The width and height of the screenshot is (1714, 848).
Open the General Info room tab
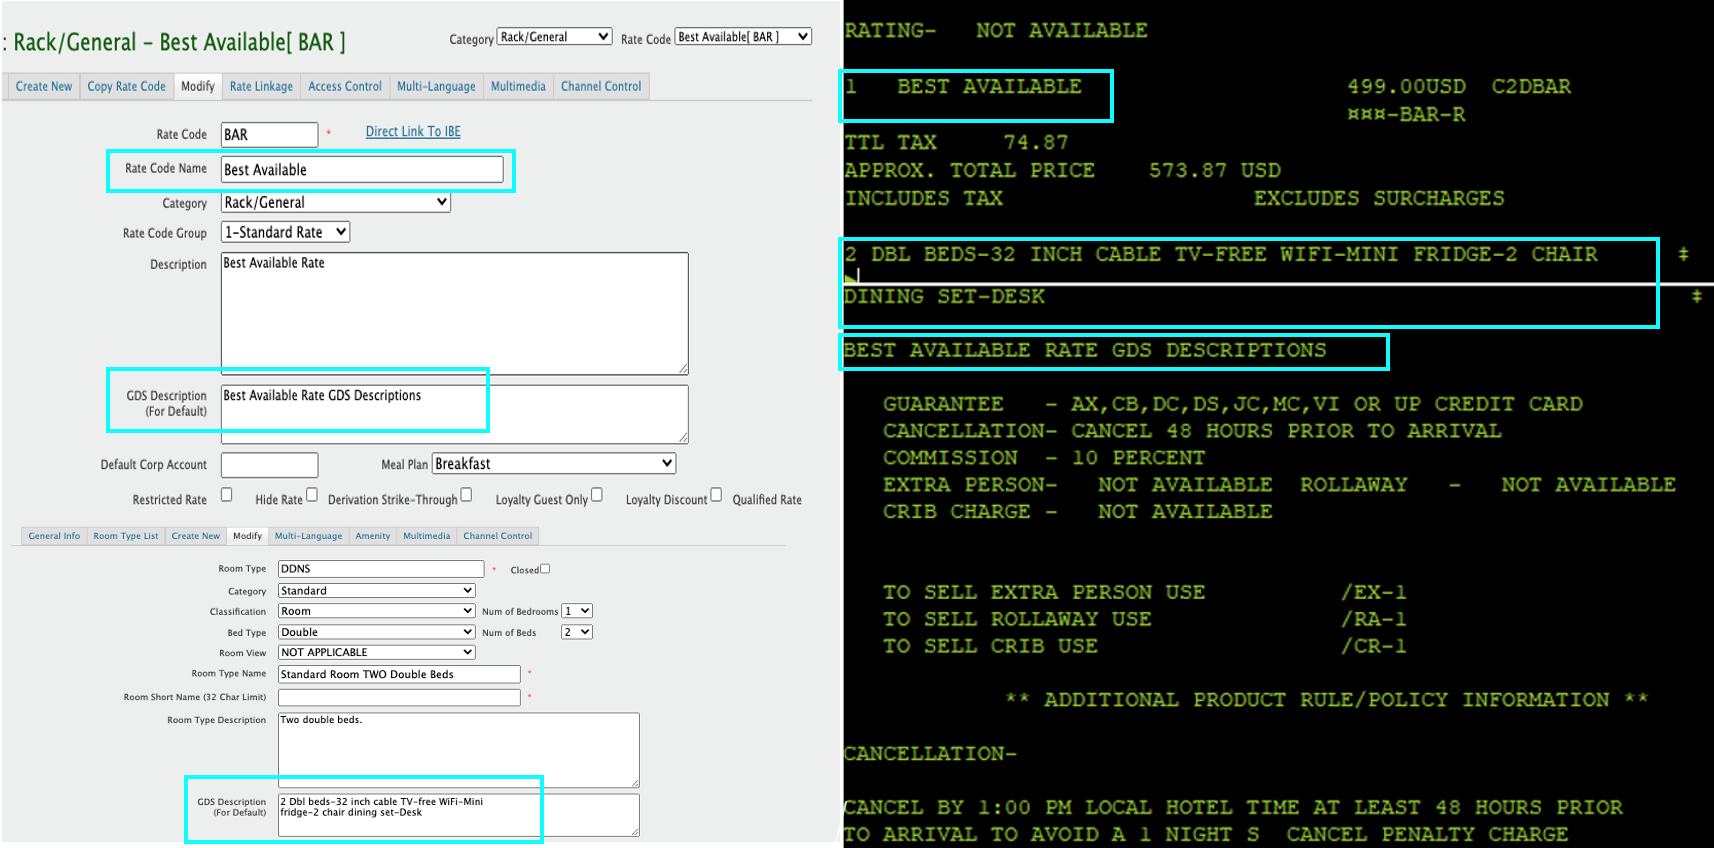point(54,536)
